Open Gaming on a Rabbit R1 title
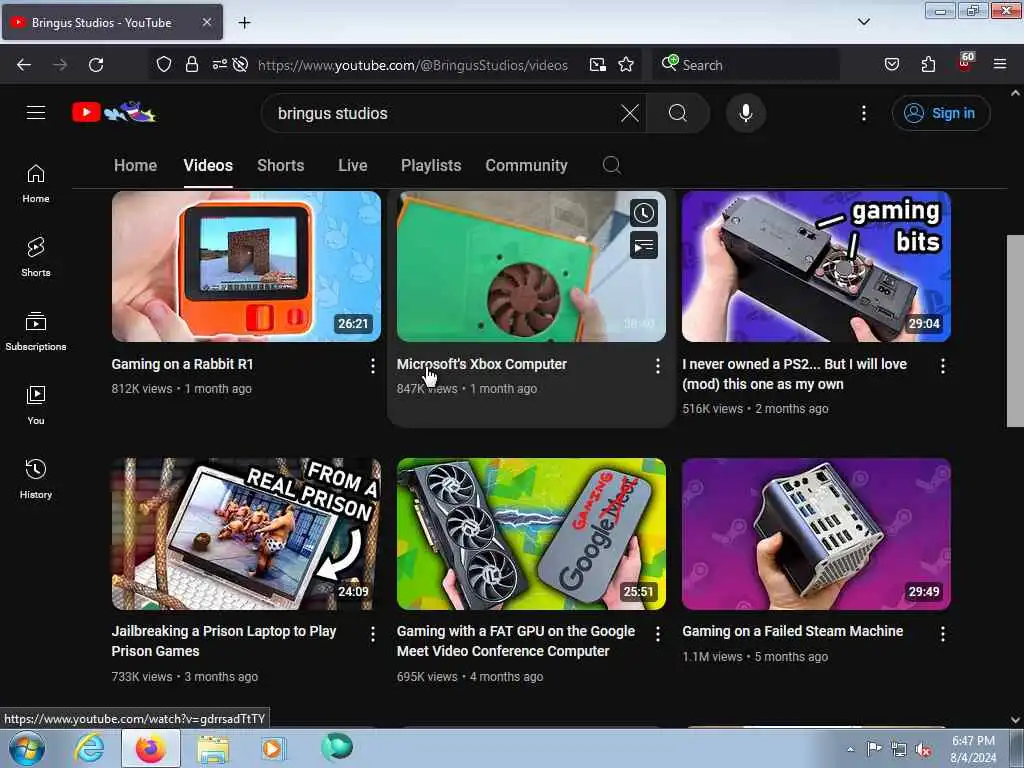This screenshot has height=768, width=1024. pyautogui.click(x=182, y=364)
